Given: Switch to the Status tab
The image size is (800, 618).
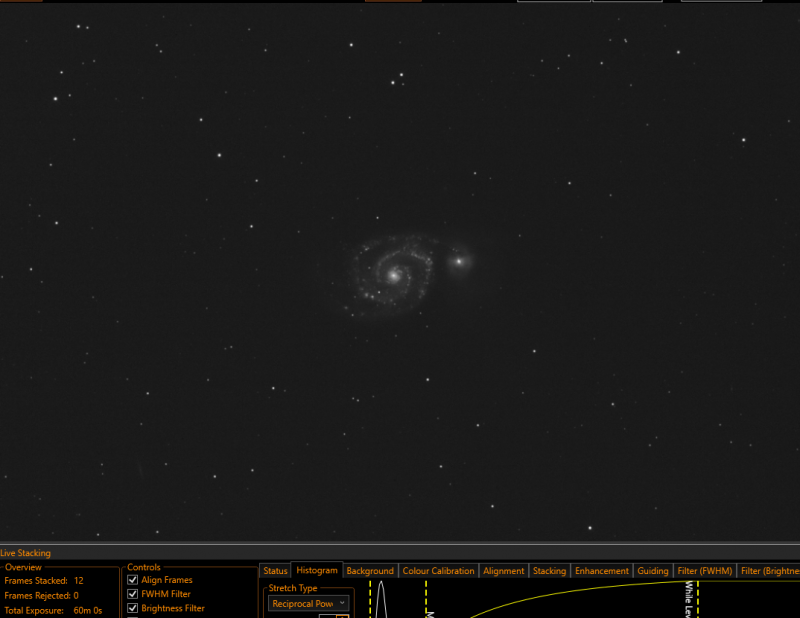Looking at the screenshot, I should (275, 571).
